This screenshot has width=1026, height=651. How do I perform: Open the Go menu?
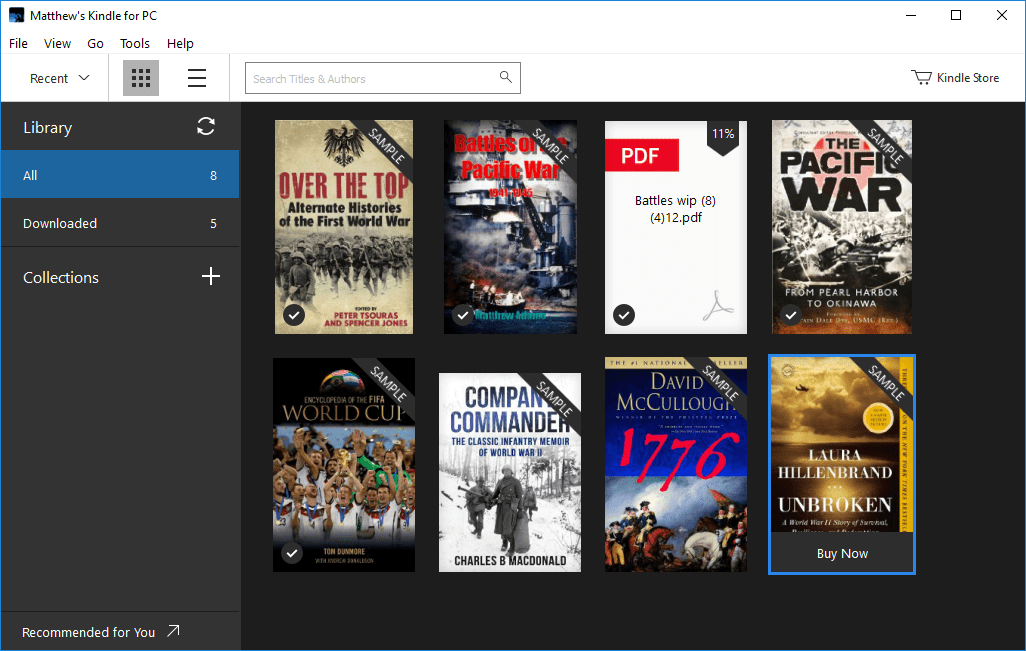click(95, 43)
